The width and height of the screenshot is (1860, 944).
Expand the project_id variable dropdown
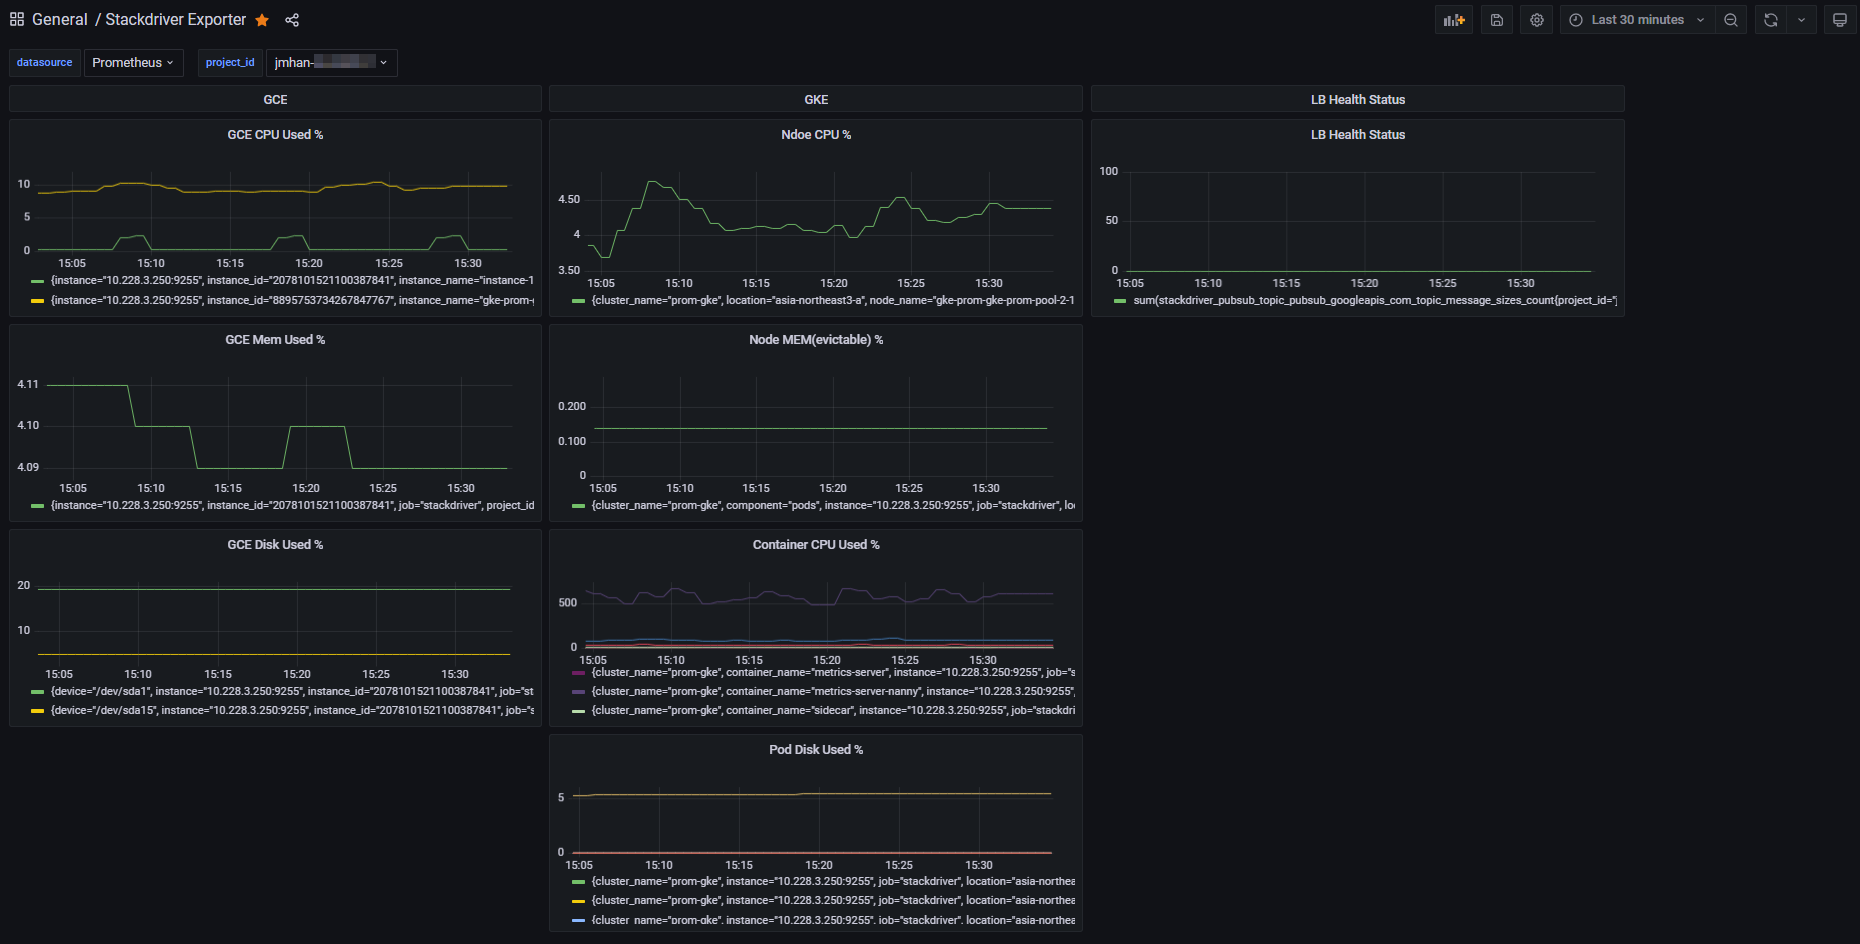331,63
